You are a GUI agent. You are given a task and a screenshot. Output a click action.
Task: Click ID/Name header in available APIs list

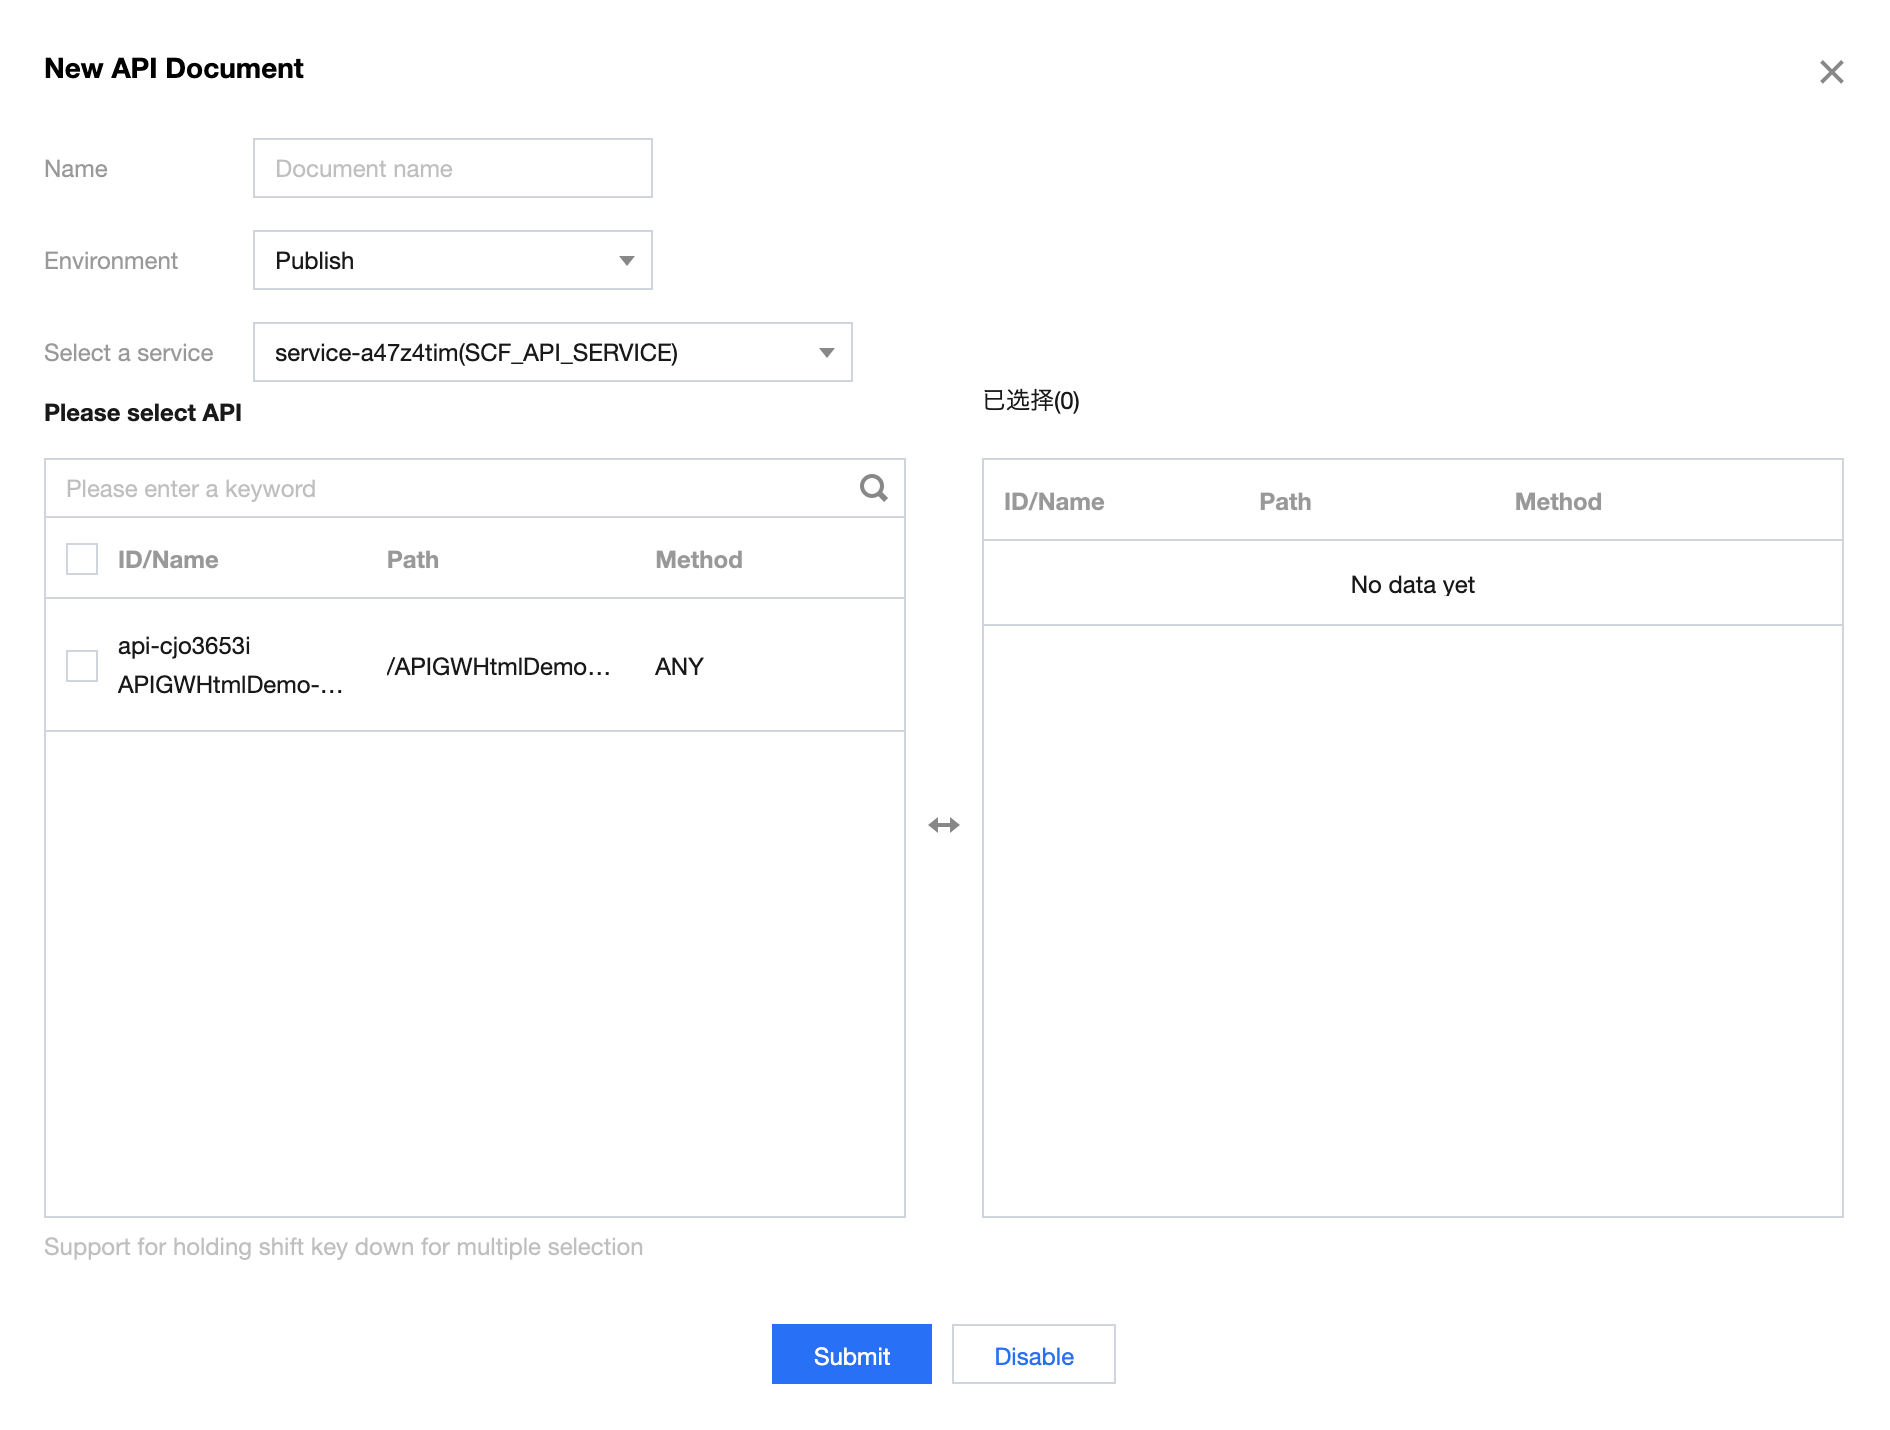(168, 560)
